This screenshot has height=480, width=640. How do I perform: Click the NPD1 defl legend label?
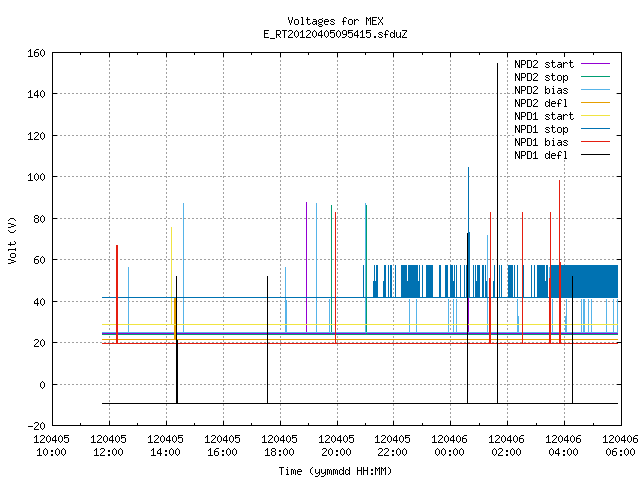click(541, 156)
